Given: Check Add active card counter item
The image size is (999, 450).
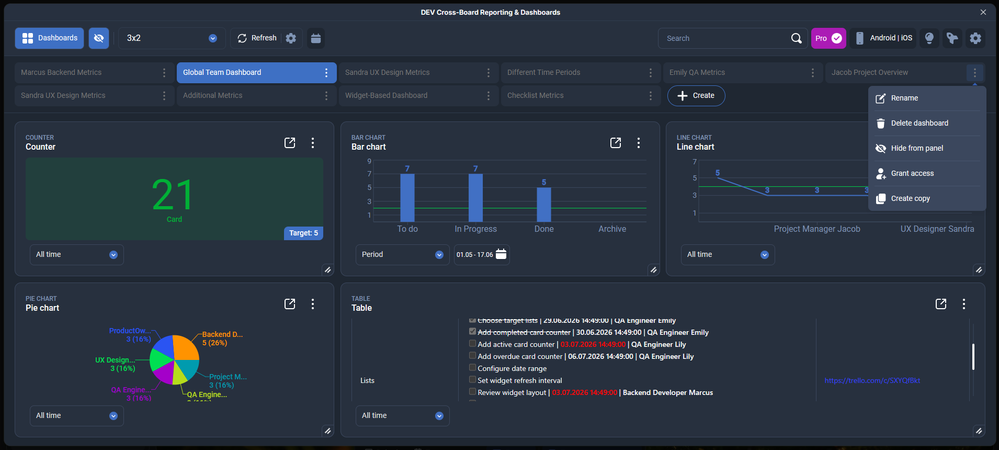Looking at the screenshot, I should [x=472, y=344].
